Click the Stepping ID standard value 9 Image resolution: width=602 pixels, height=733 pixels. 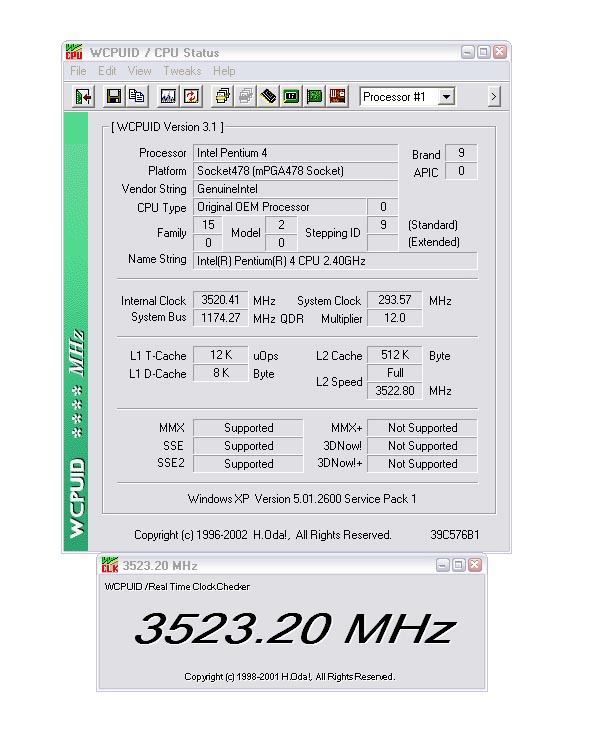pyautogui.click(x=383, y=225)
